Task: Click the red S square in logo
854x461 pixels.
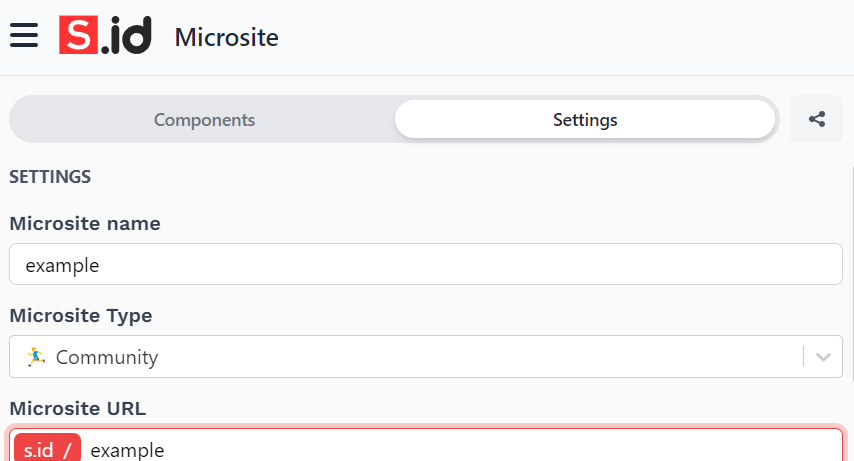Action: click(x=77, y=36)
